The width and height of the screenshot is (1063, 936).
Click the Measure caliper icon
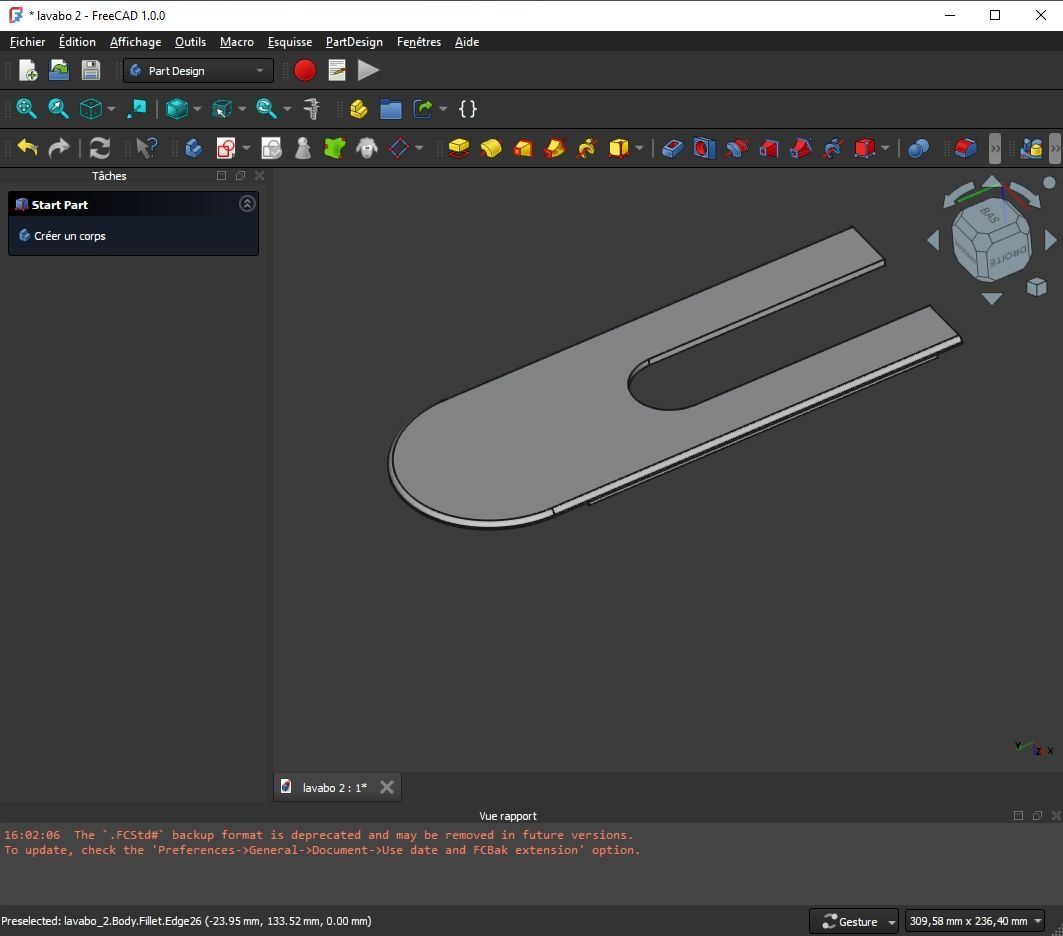tap(311, 109)
